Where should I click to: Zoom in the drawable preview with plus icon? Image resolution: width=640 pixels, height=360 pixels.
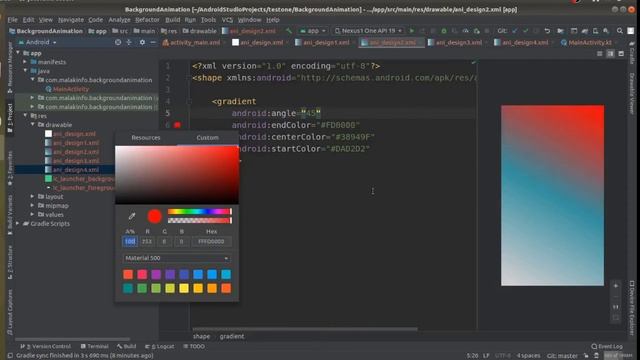[616, 286]
